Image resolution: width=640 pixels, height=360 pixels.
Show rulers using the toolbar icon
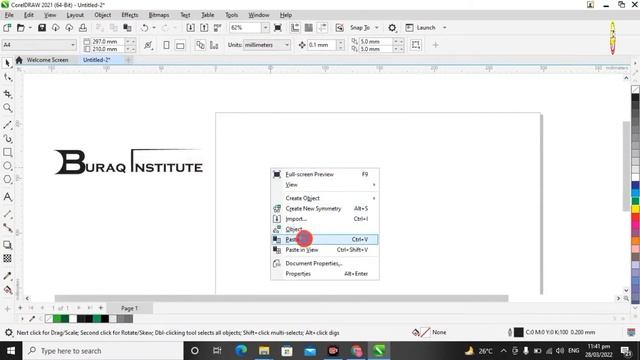pyautogui.click(x=295, y=28)
